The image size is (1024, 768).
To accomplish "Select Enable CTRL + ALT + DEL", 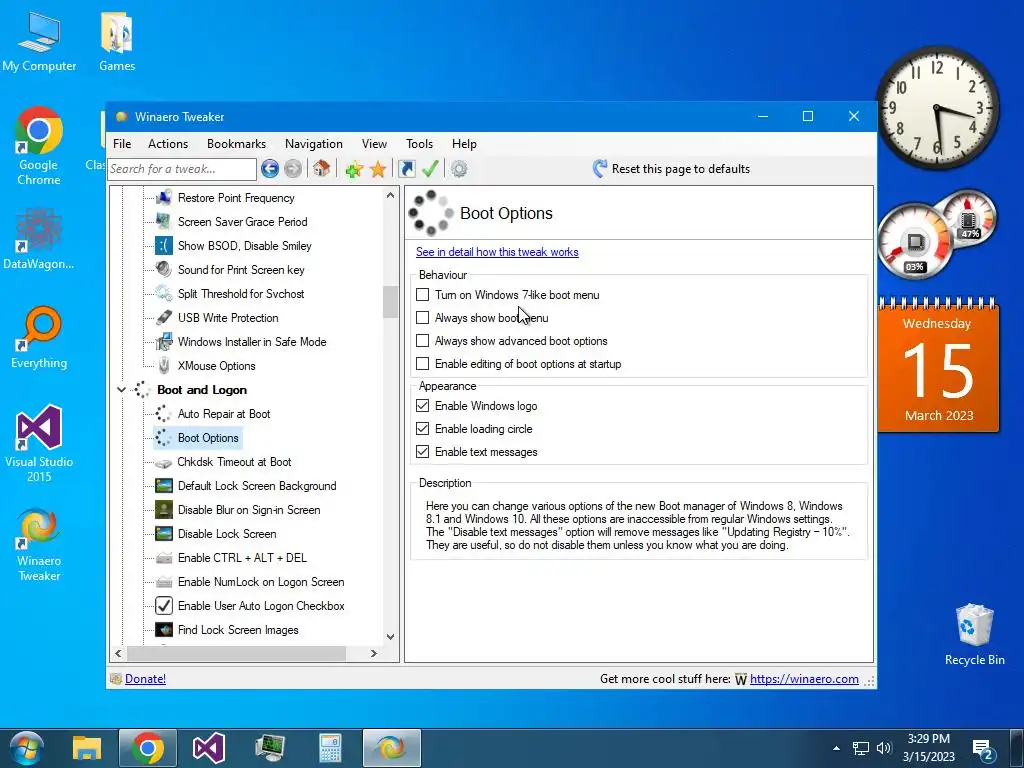I will (242, 558).
